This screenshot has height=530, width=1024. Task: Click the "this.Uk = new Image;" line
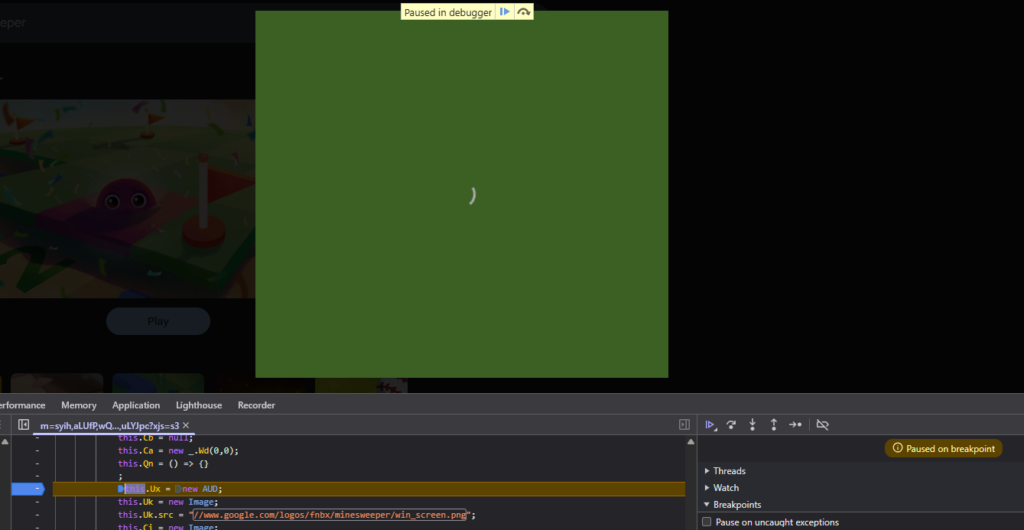tap(168, 502)
